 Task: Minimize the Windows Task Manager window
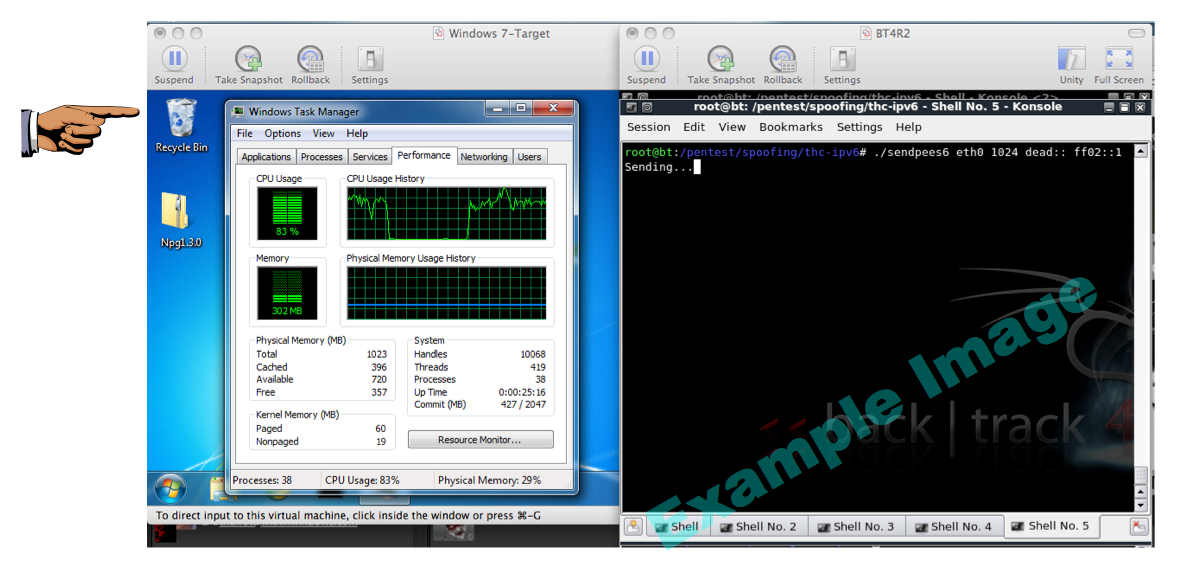[x=497, y=109]
